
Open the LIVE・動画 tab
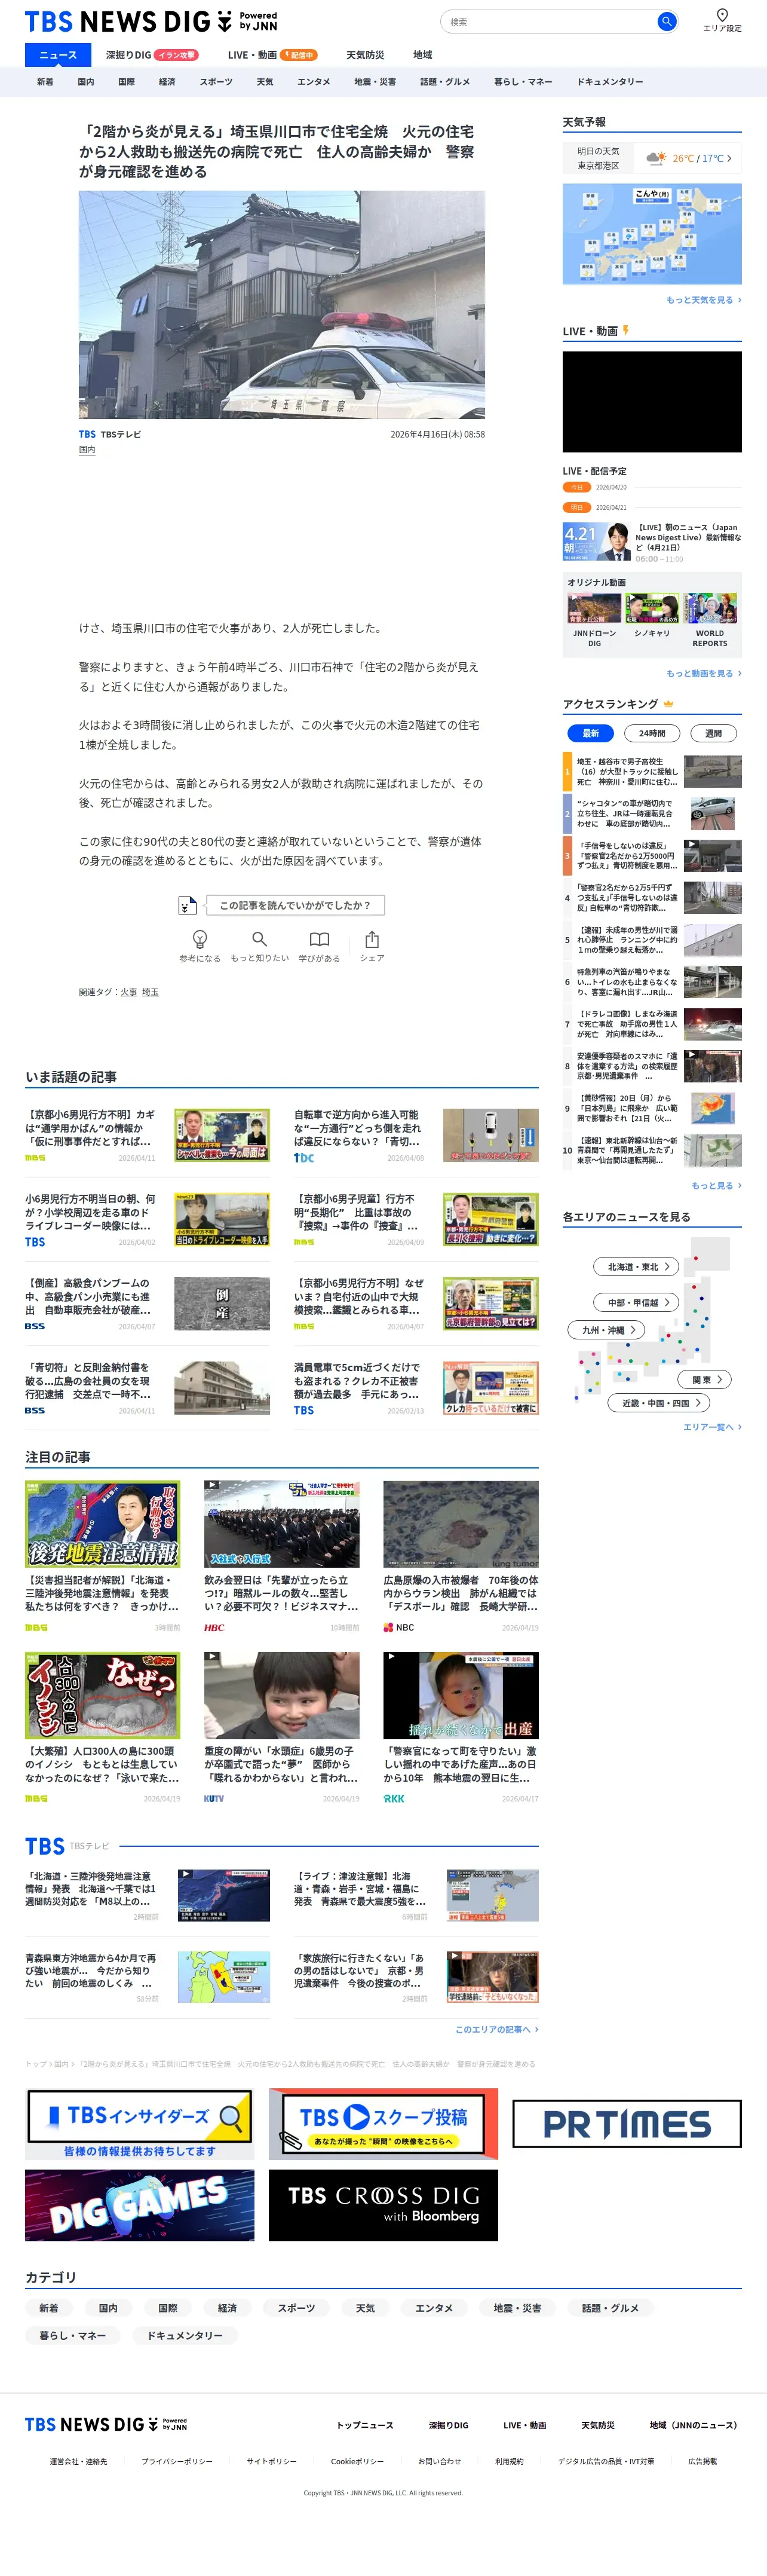(272, 55)
